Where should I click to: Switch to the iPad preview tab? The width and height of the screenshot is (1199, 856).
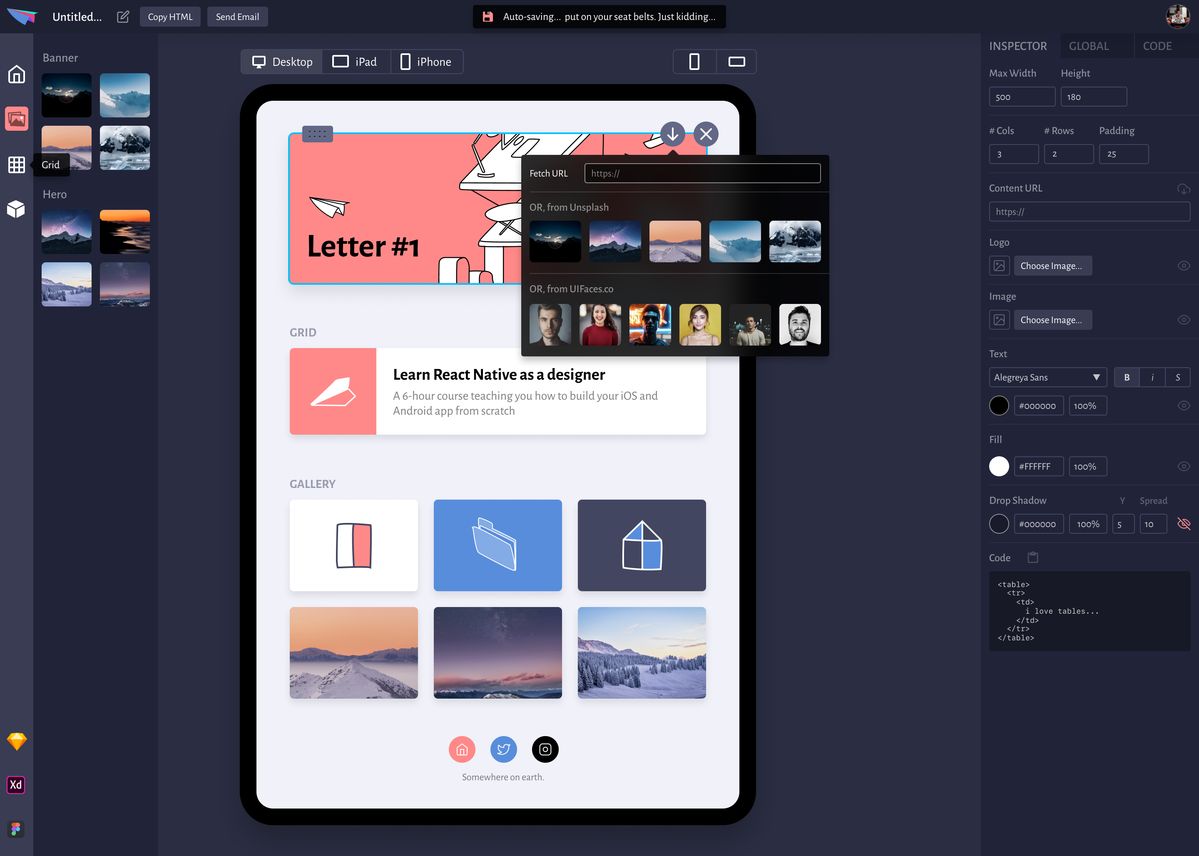click(x=355, y=62)
